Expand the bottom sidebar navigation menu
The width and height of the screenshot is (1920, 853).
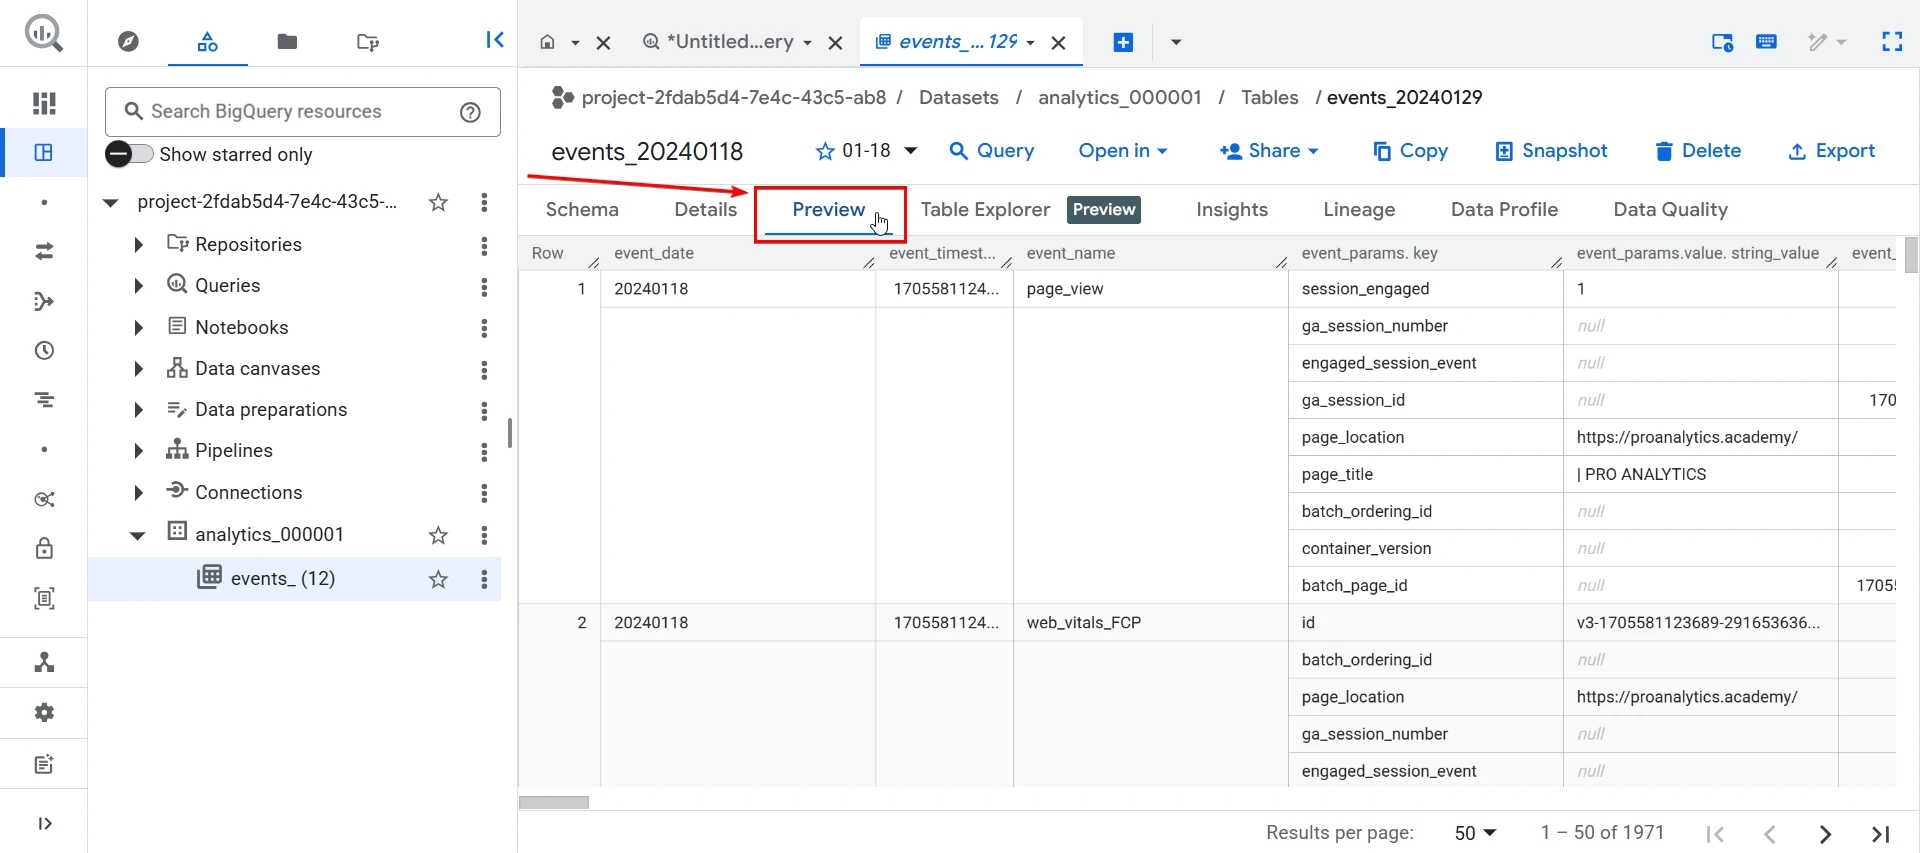pos(44,824)
